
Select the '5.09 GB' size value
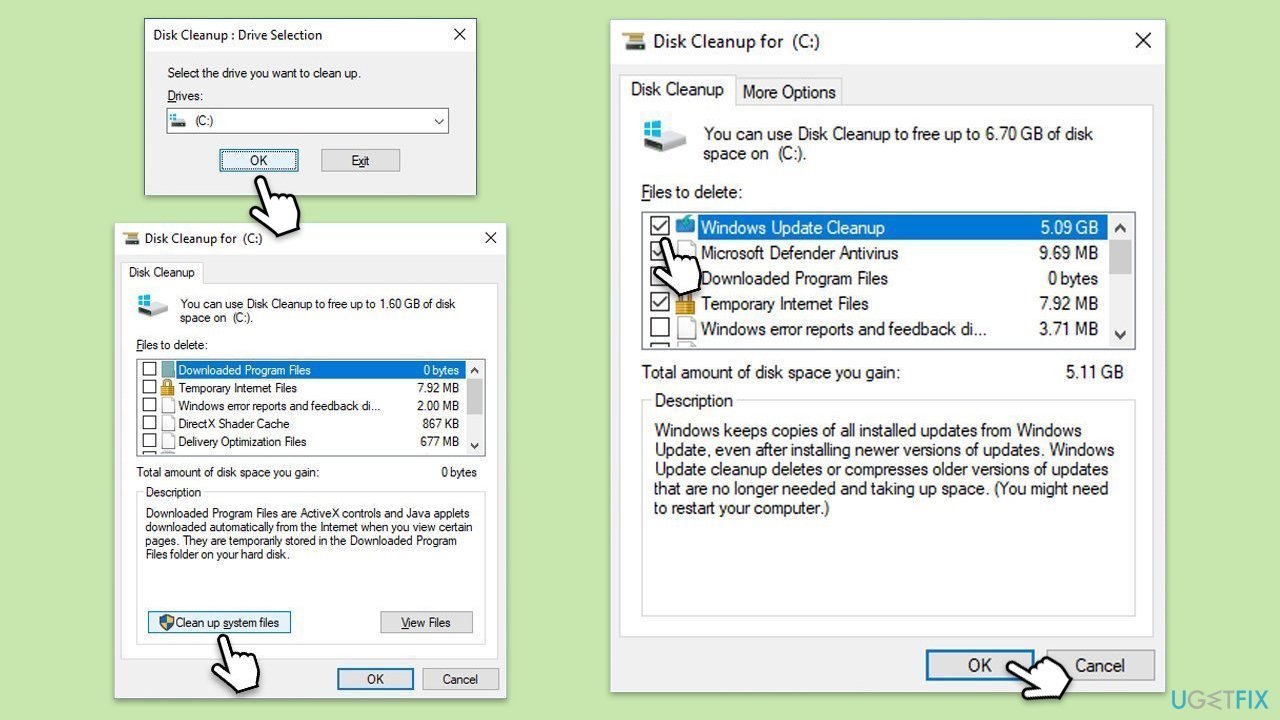pyautogui.click(x=1069, y=227)
